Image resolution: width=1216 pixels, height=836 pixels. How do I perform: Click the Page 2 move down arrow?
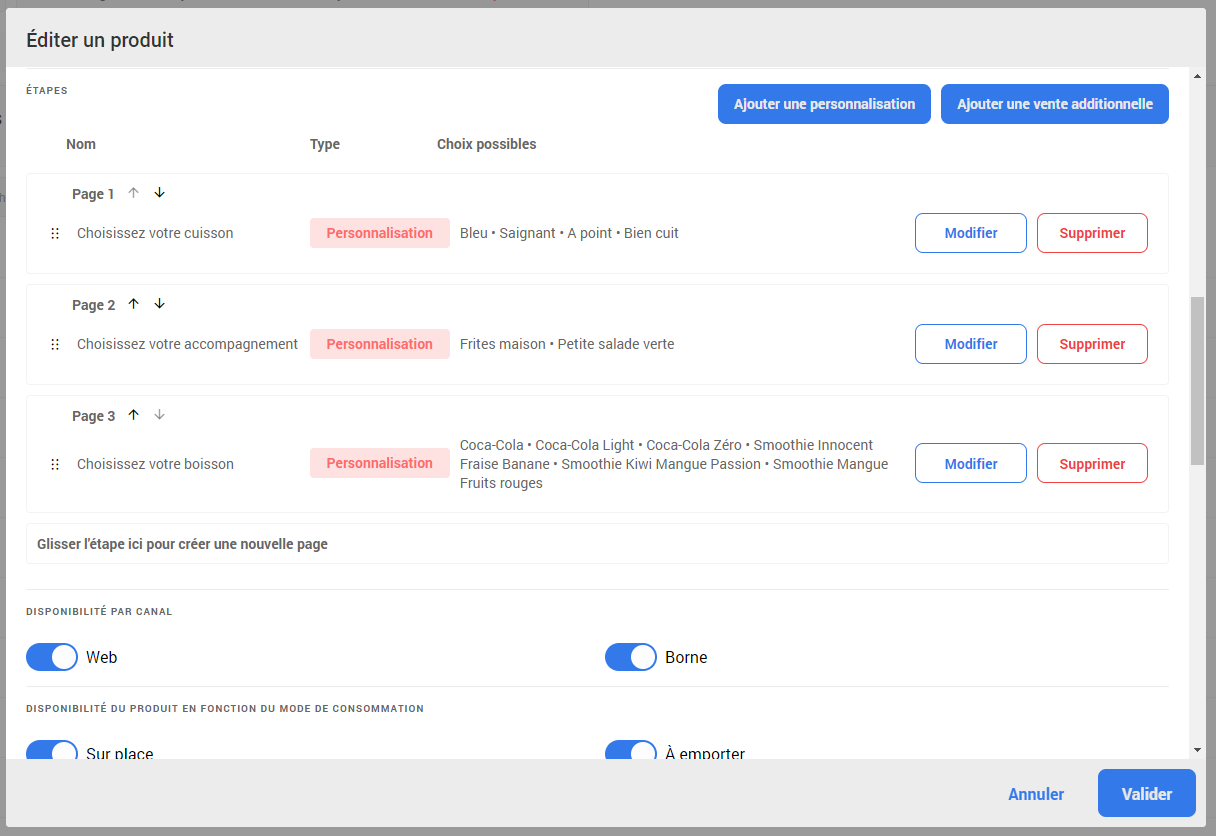point(159,304)
